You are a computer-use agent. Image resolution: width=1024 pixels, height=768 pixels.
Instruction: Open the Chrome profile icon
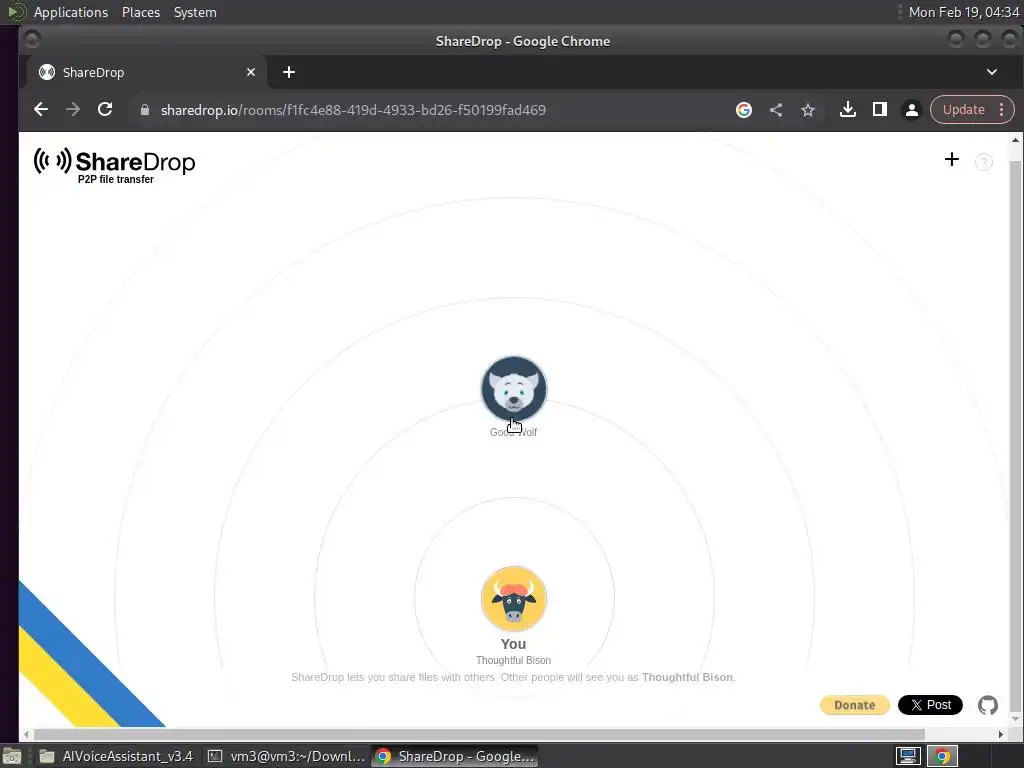coord(912,110)
